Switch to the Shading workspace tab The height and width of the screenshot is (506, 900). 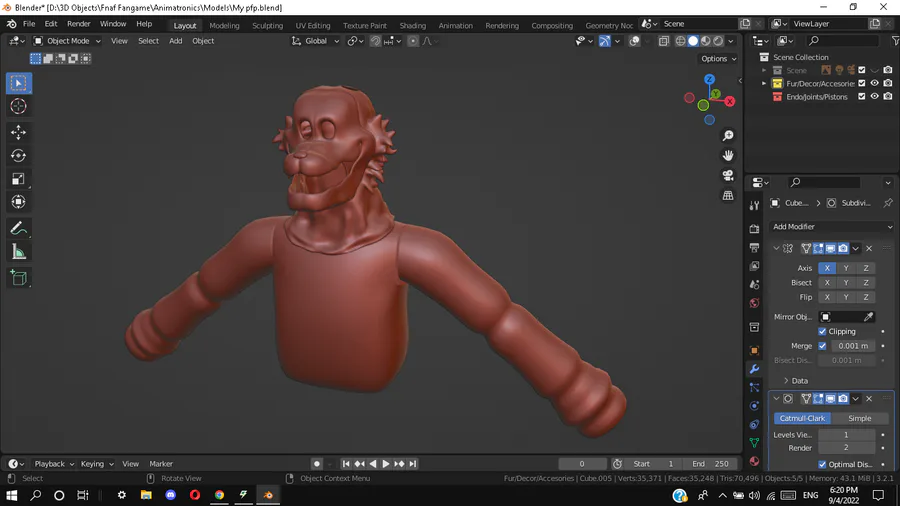pos(413,25)
